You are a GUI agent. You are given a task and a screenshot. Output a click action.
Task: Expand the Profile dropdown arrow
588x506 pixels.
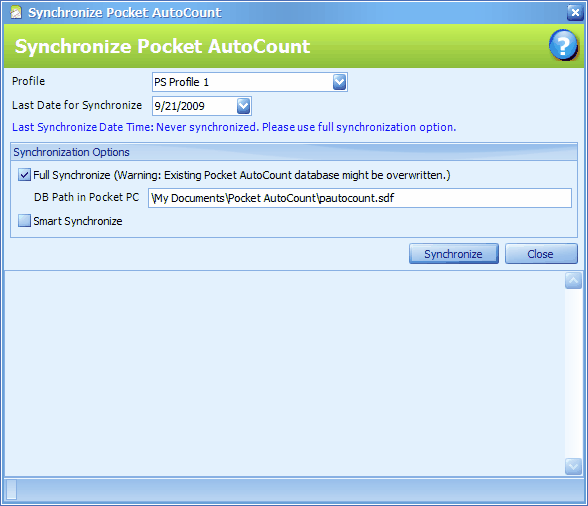pos(339,82)
